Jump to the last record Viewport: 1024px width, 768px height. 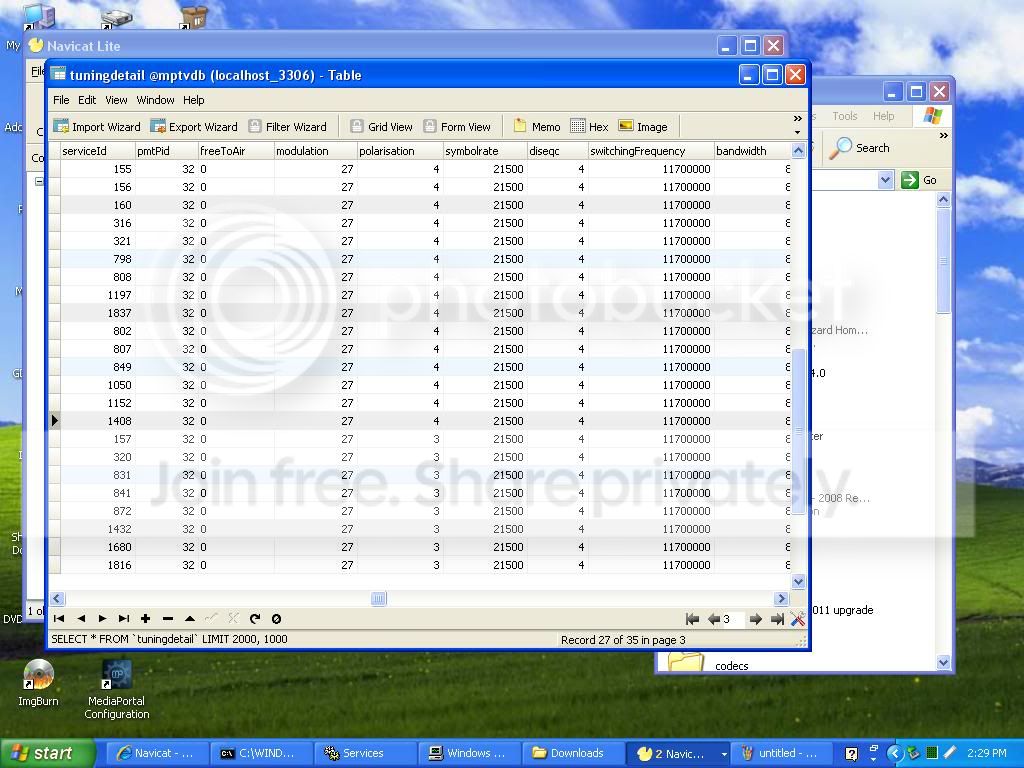pyautogui.click(x=123, y=618)
